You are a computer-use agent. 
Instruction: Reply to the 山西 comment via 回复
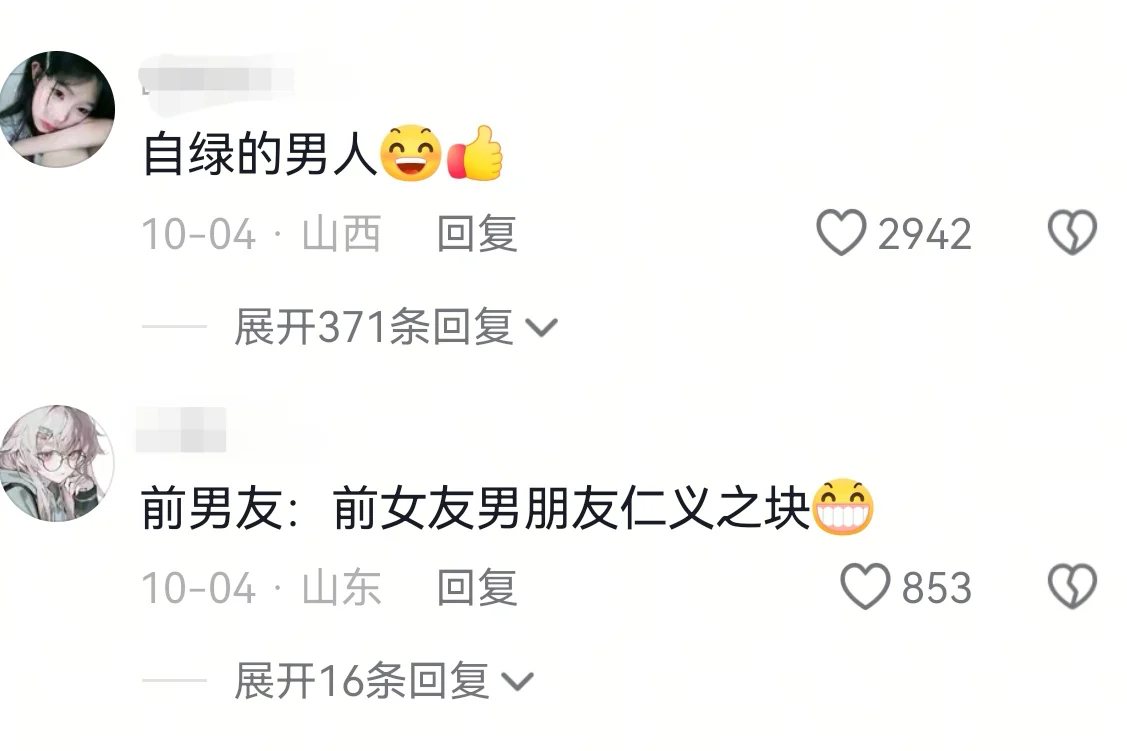coord(477,234)
